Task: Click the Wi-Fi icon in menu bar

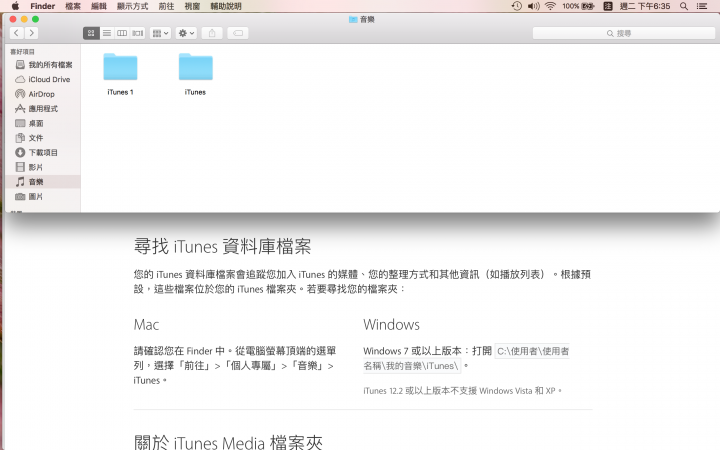Action: pos(550,6)
